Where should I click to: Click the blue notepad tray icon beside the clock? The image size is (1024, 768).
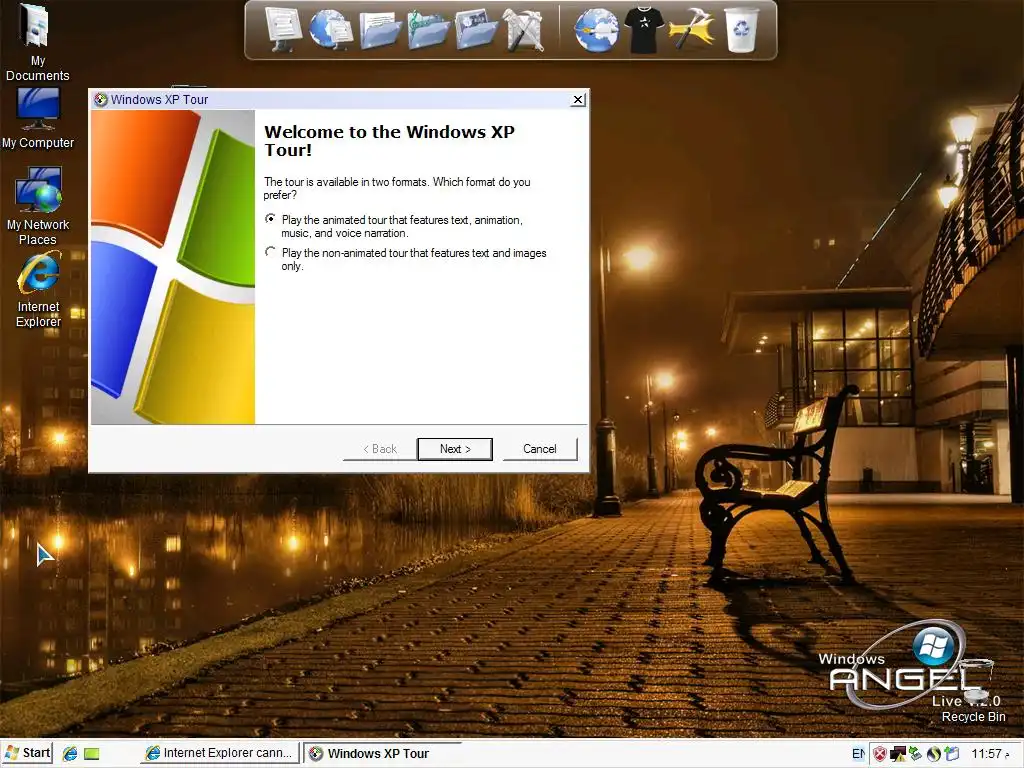(x=952, y=754)
